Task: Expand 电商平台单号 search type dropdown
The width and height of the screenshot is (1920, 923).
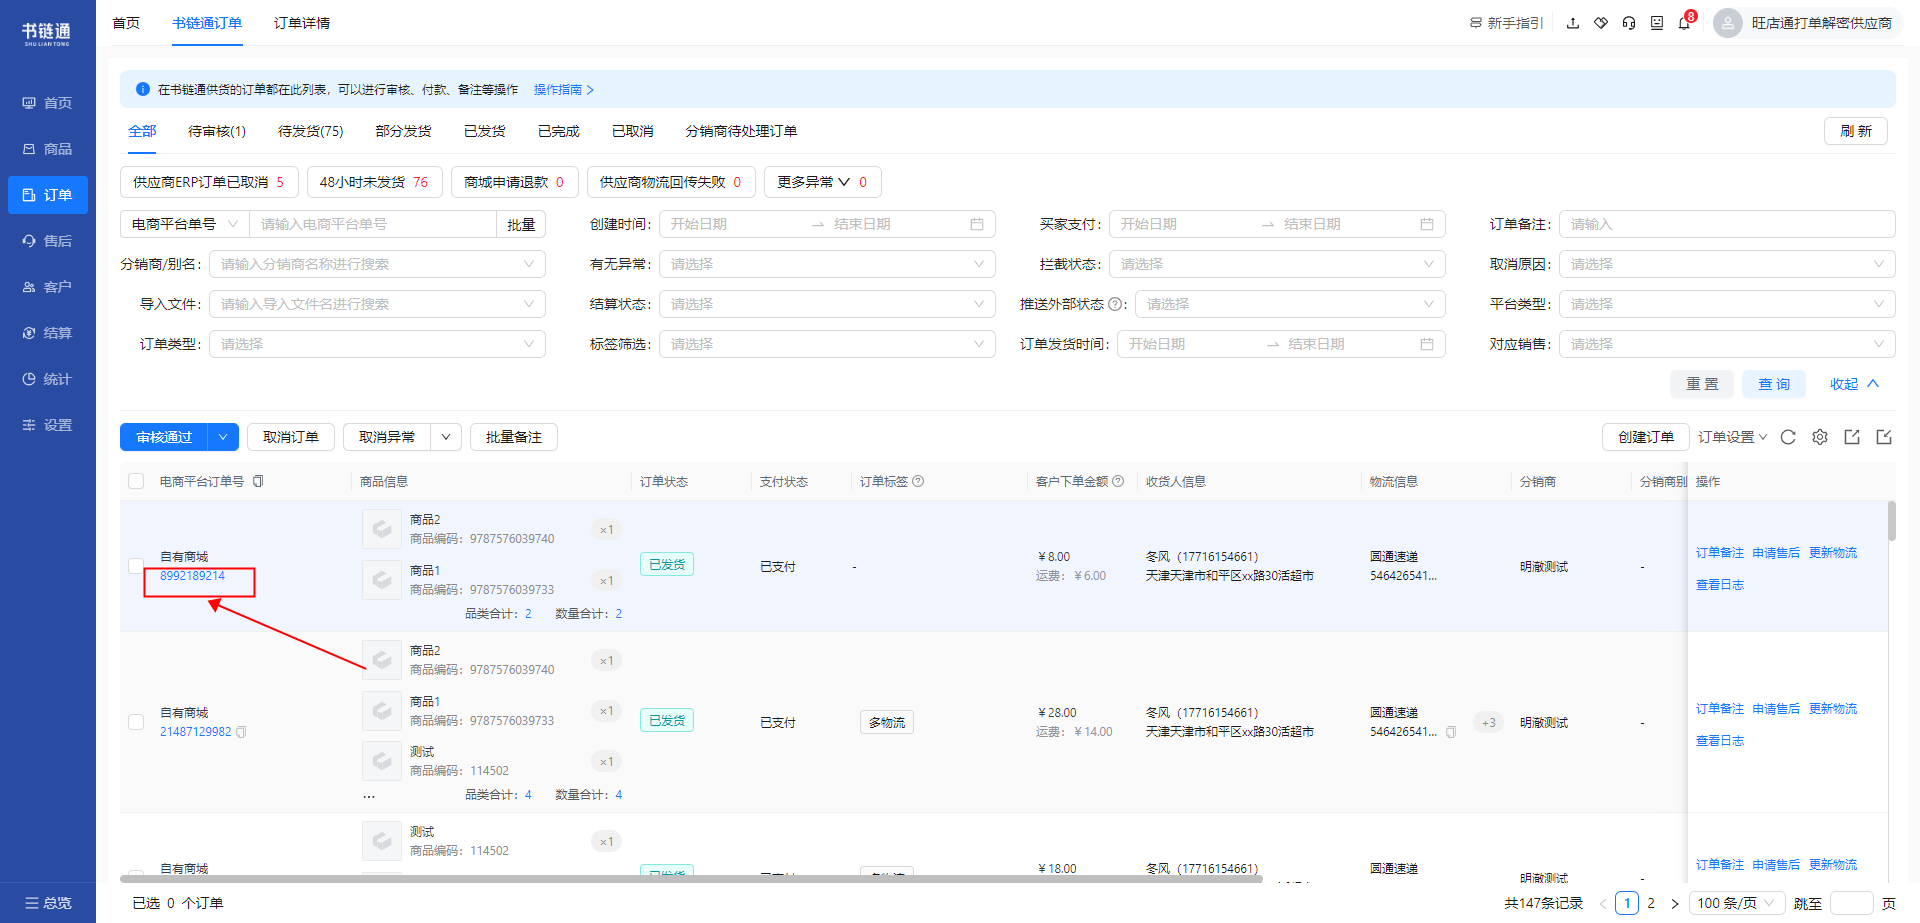Action: 185,224
